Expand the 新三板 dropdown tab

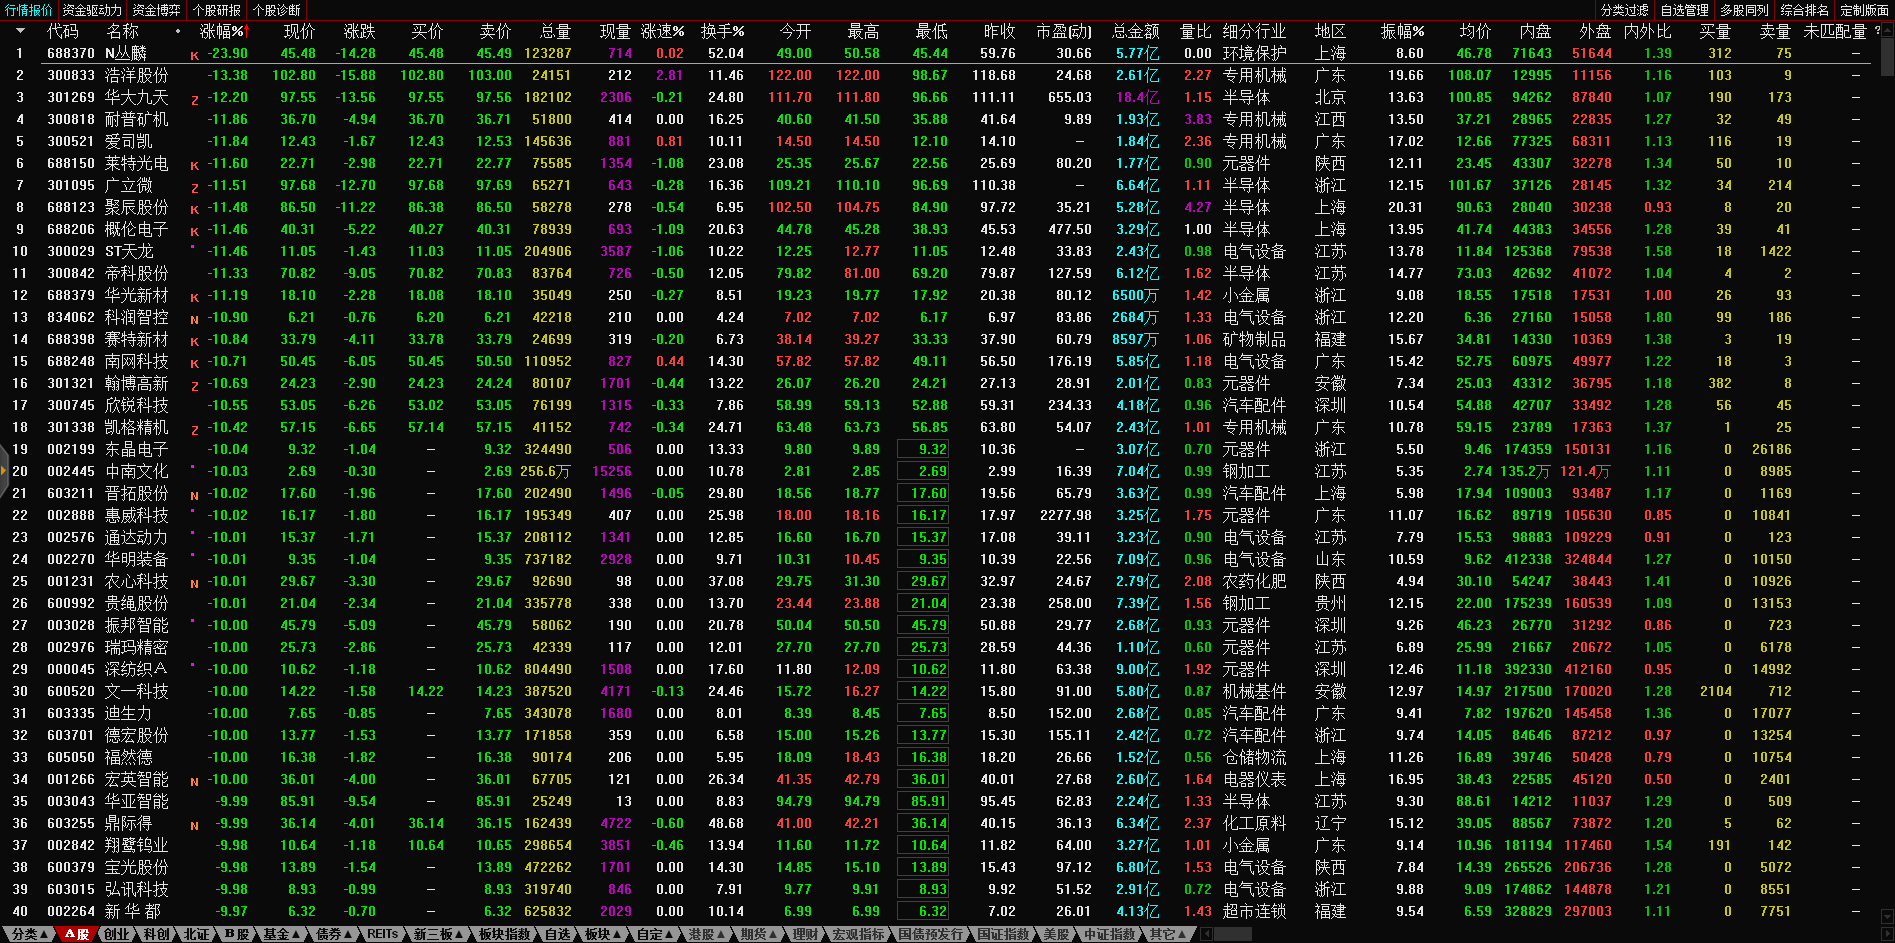[438, 934]
